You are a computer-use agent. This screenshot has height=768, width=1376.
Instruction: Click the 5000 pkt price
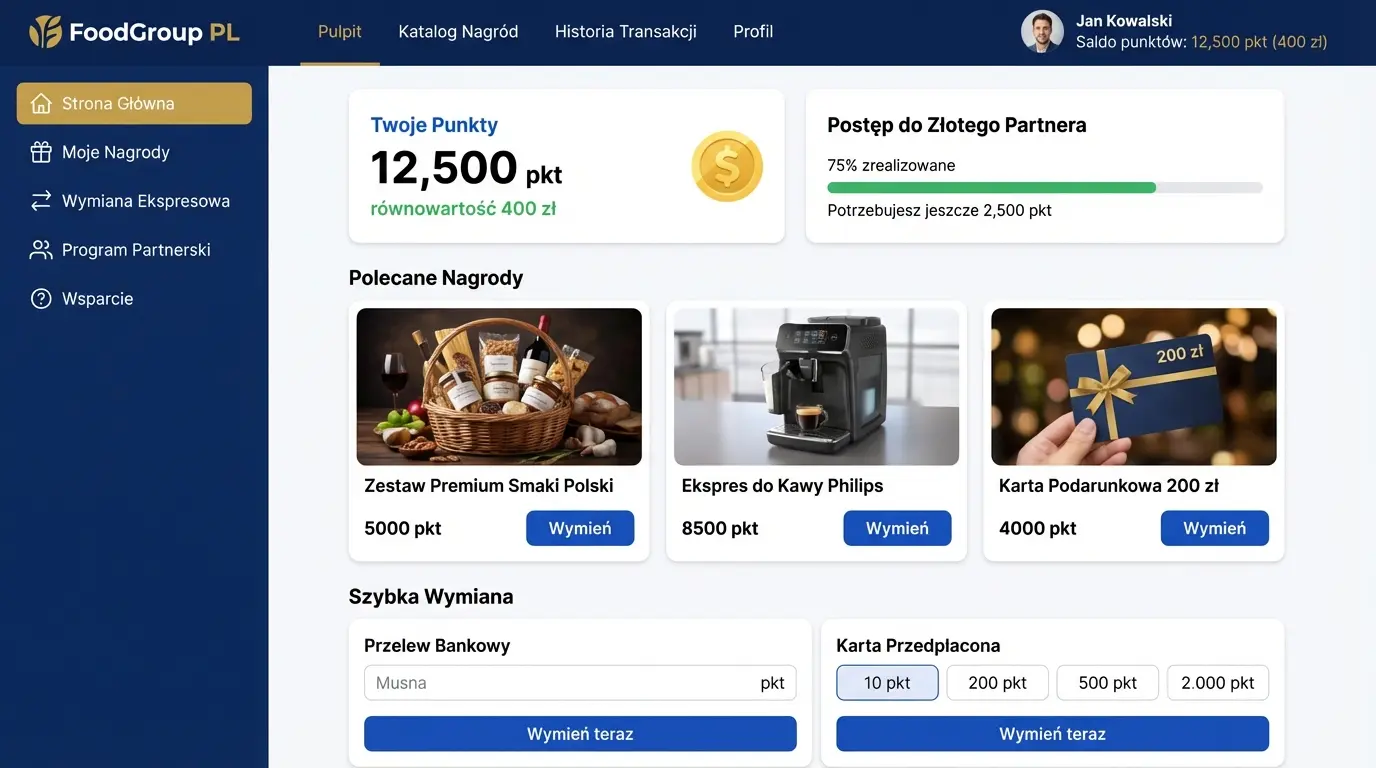click(403, 528)
